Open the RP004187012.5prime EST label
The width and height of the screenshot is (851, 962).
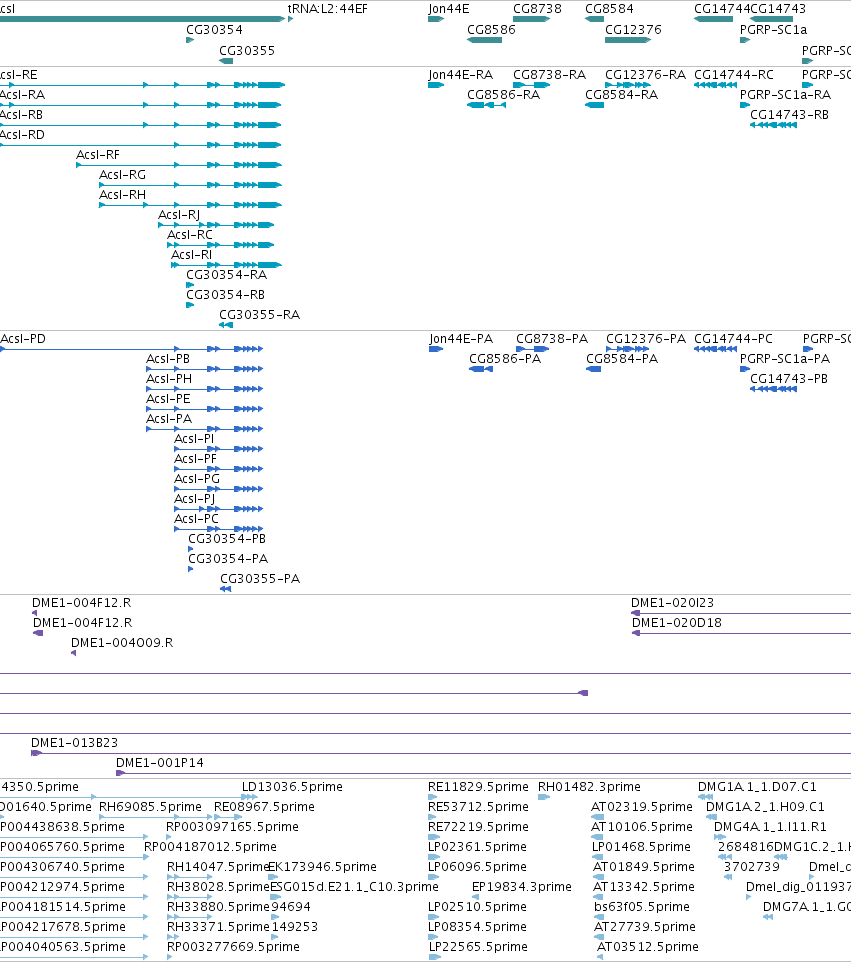(x=210, y=847)
